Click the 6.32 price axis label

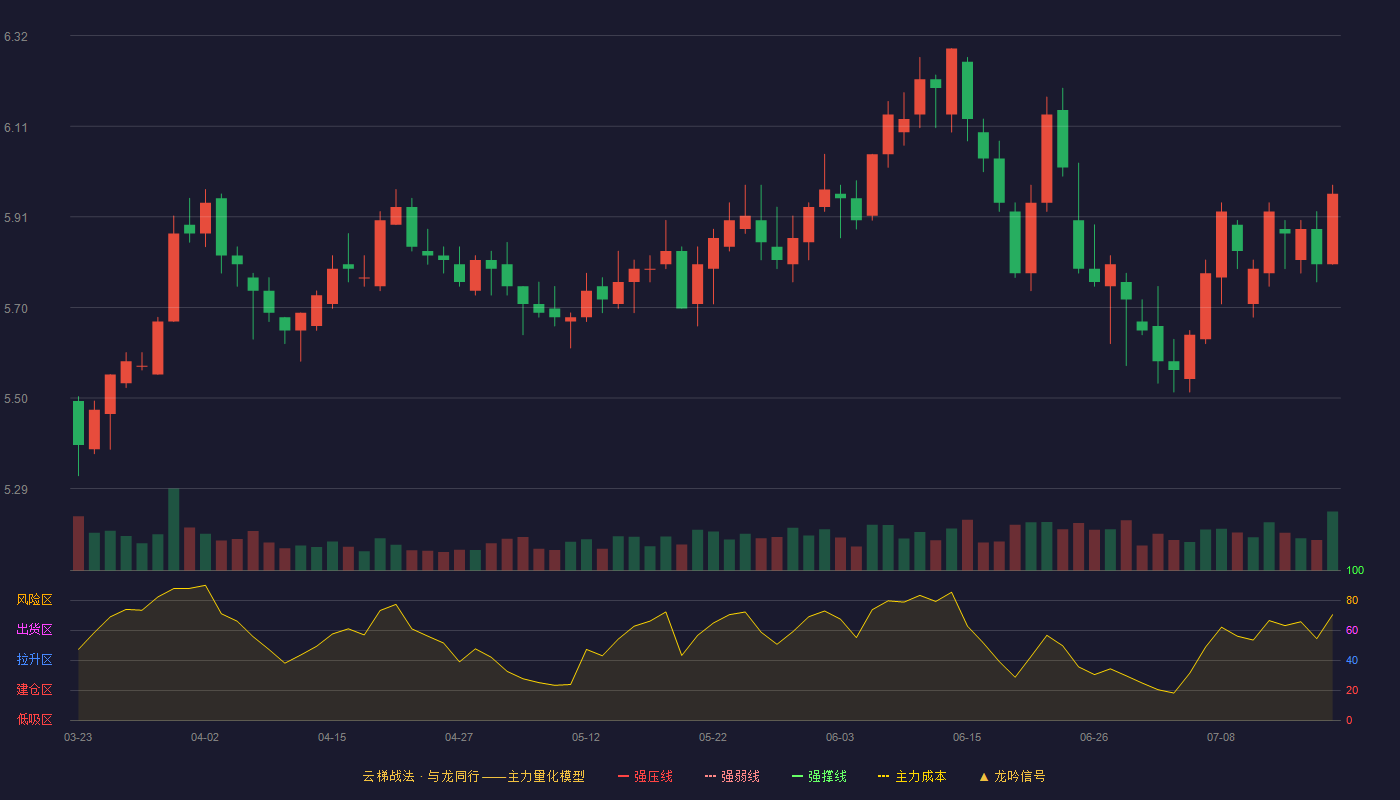16,37
